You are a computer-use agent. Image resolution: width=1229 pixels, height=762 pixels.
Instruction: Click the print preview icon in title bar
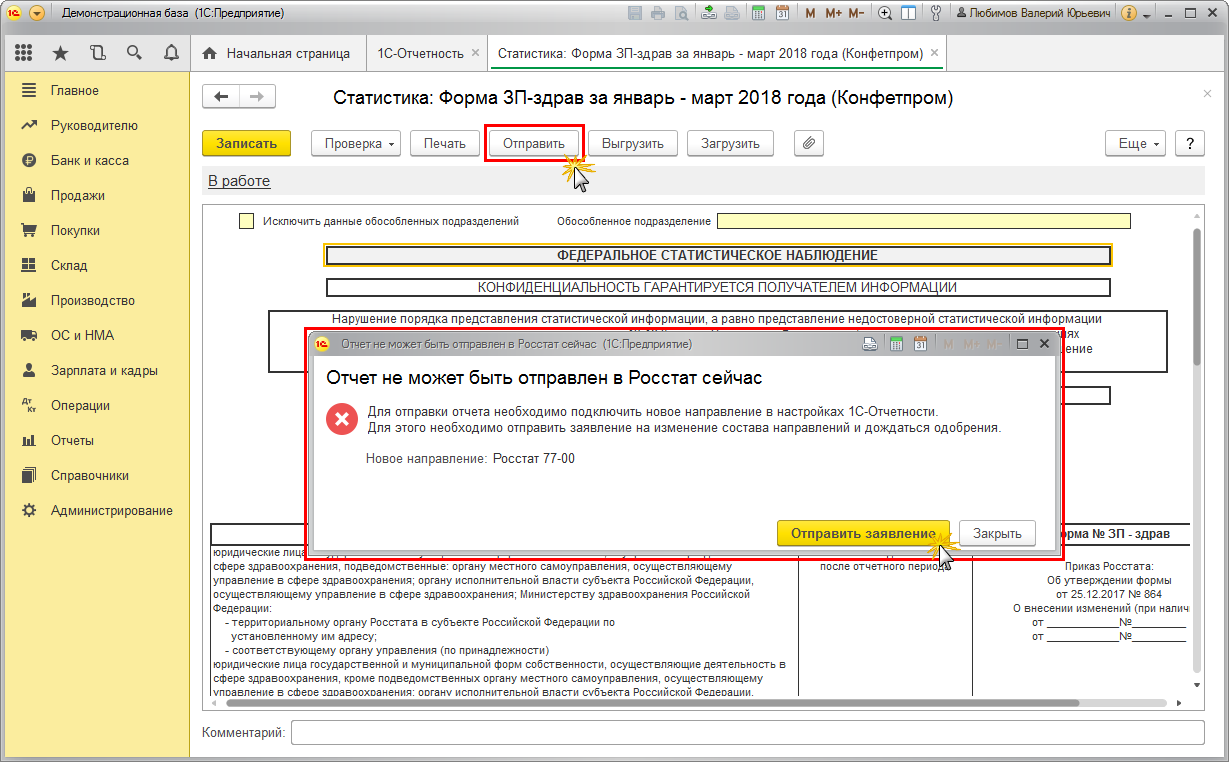pos(681,14)
